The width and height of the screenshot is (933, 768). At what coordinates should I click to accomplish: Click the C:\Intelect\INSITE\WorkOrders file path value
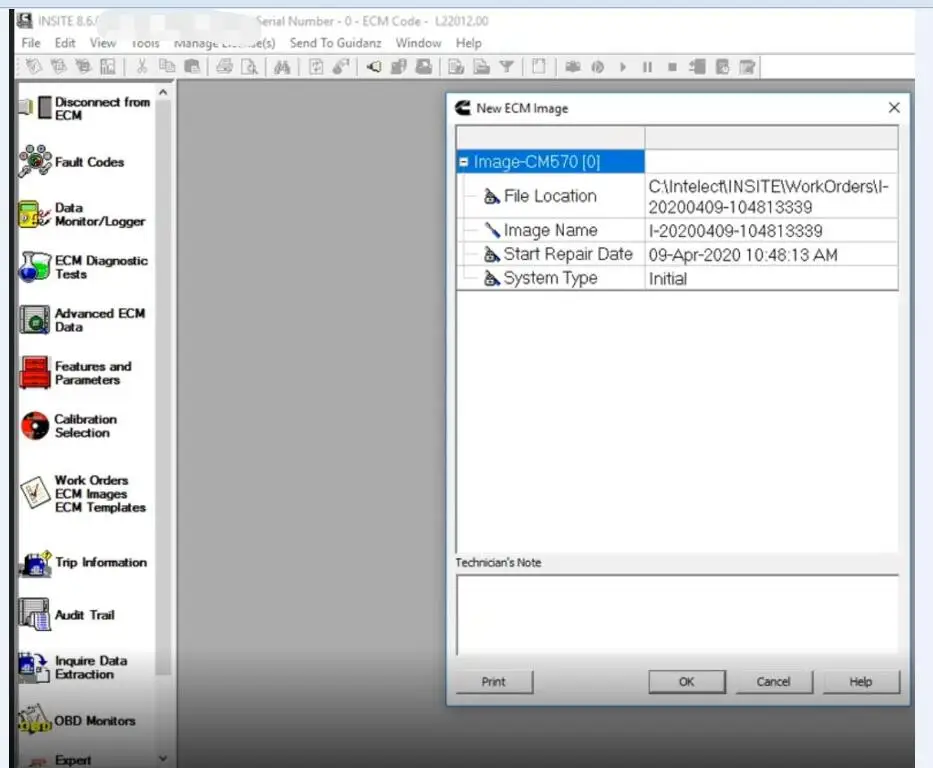click(768, 197)
